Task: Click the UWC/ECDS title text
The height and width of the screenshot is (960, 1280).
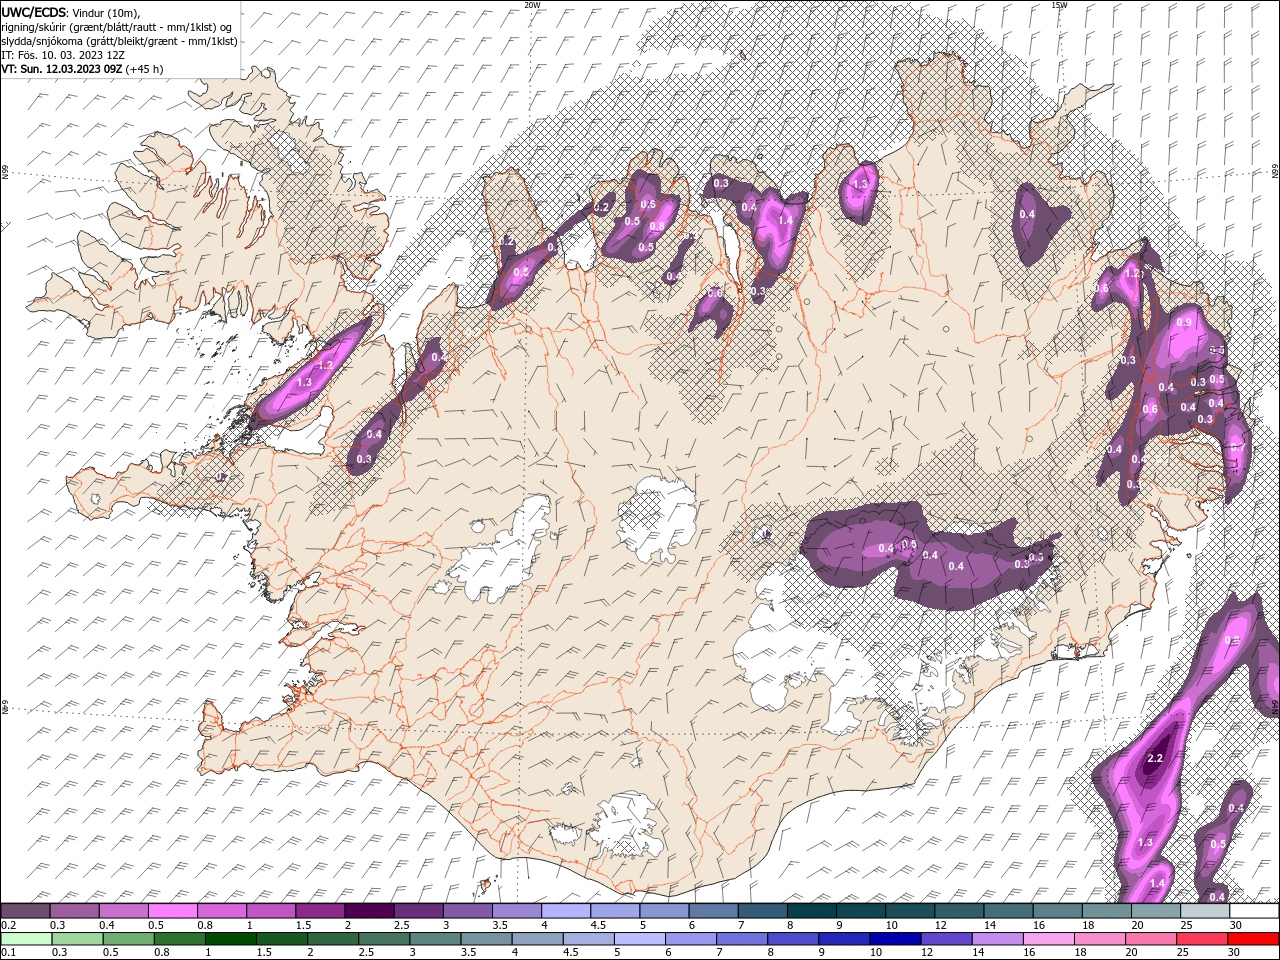Action: pyautogui.click(x=35, y=11)
